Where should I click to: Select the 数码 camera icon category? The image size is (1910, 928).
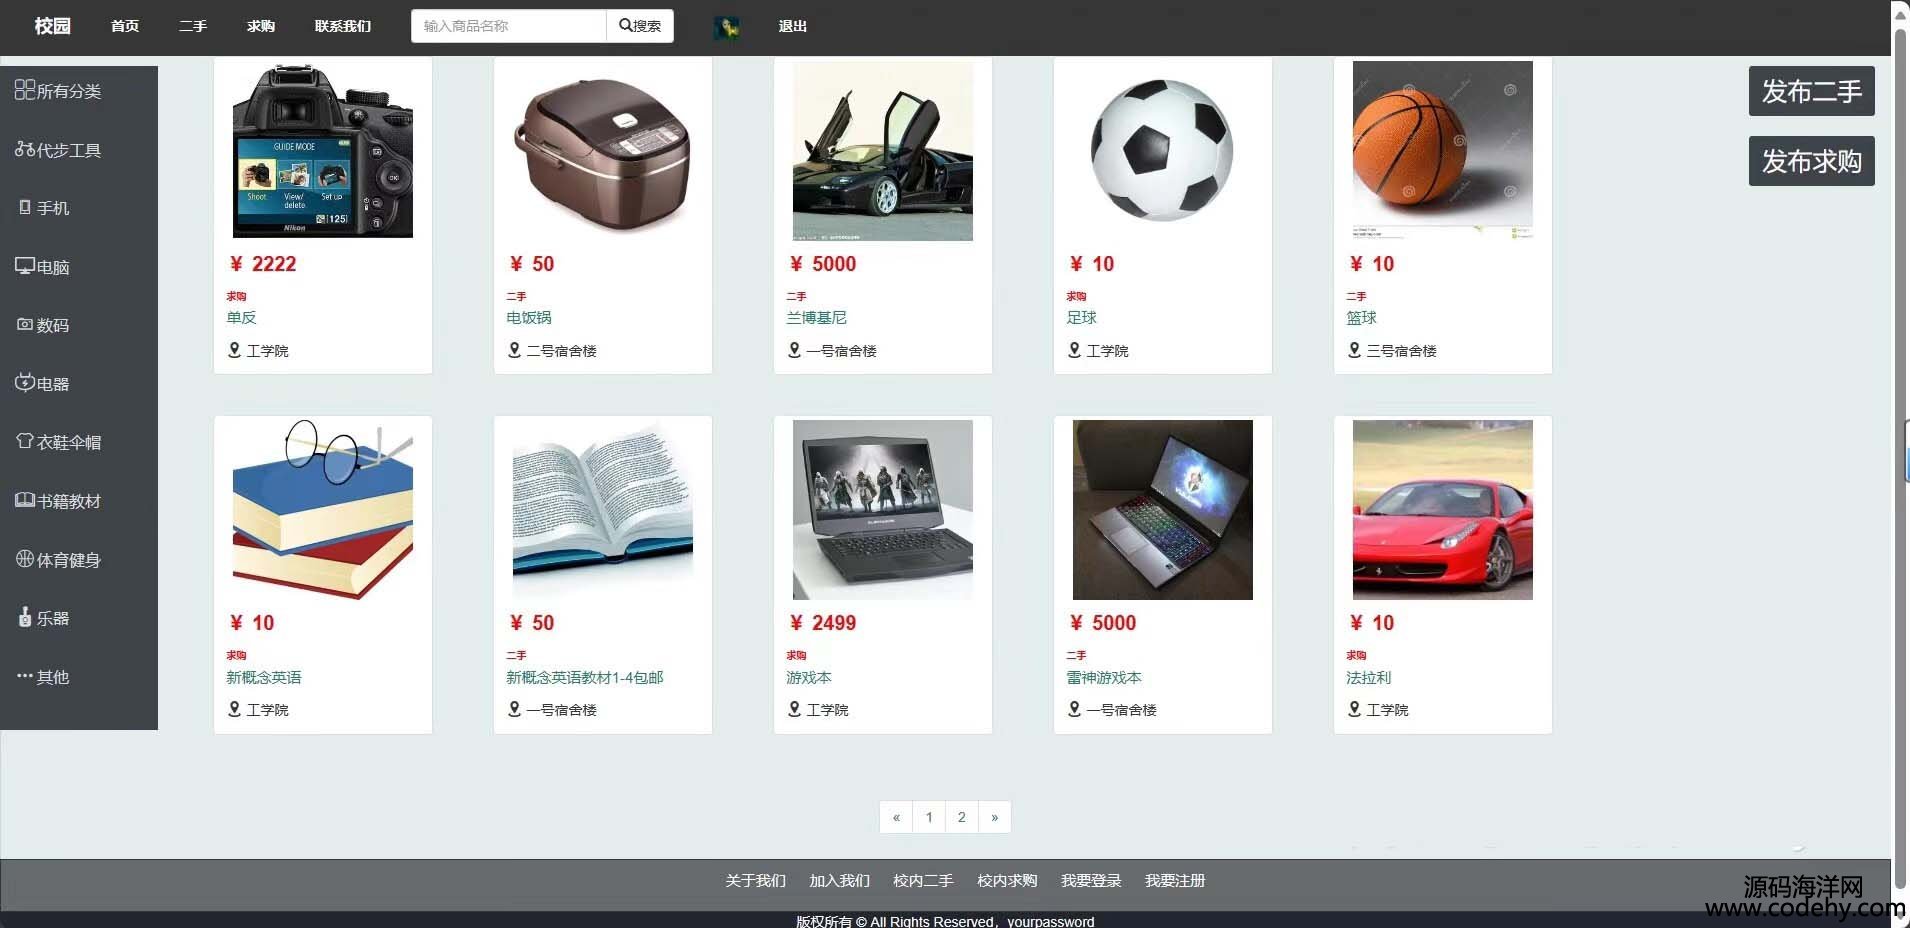44,325
